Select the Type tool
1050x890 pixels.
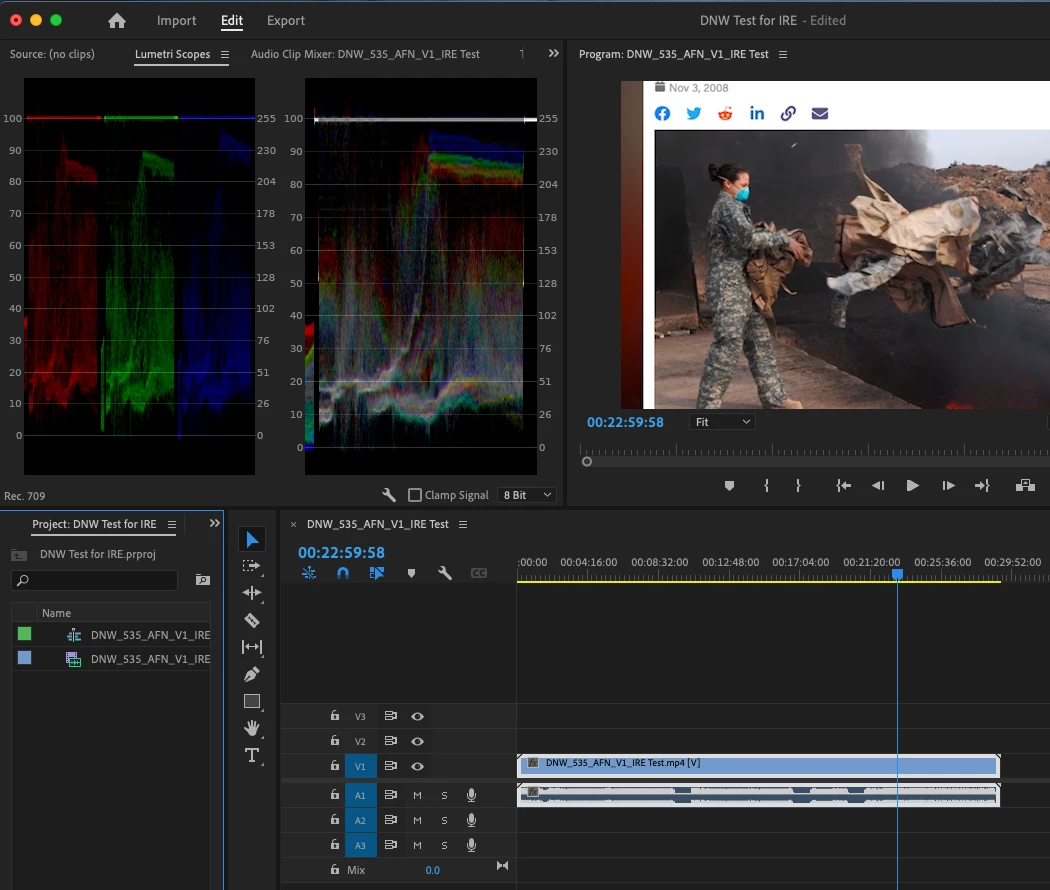pos(252,755)
